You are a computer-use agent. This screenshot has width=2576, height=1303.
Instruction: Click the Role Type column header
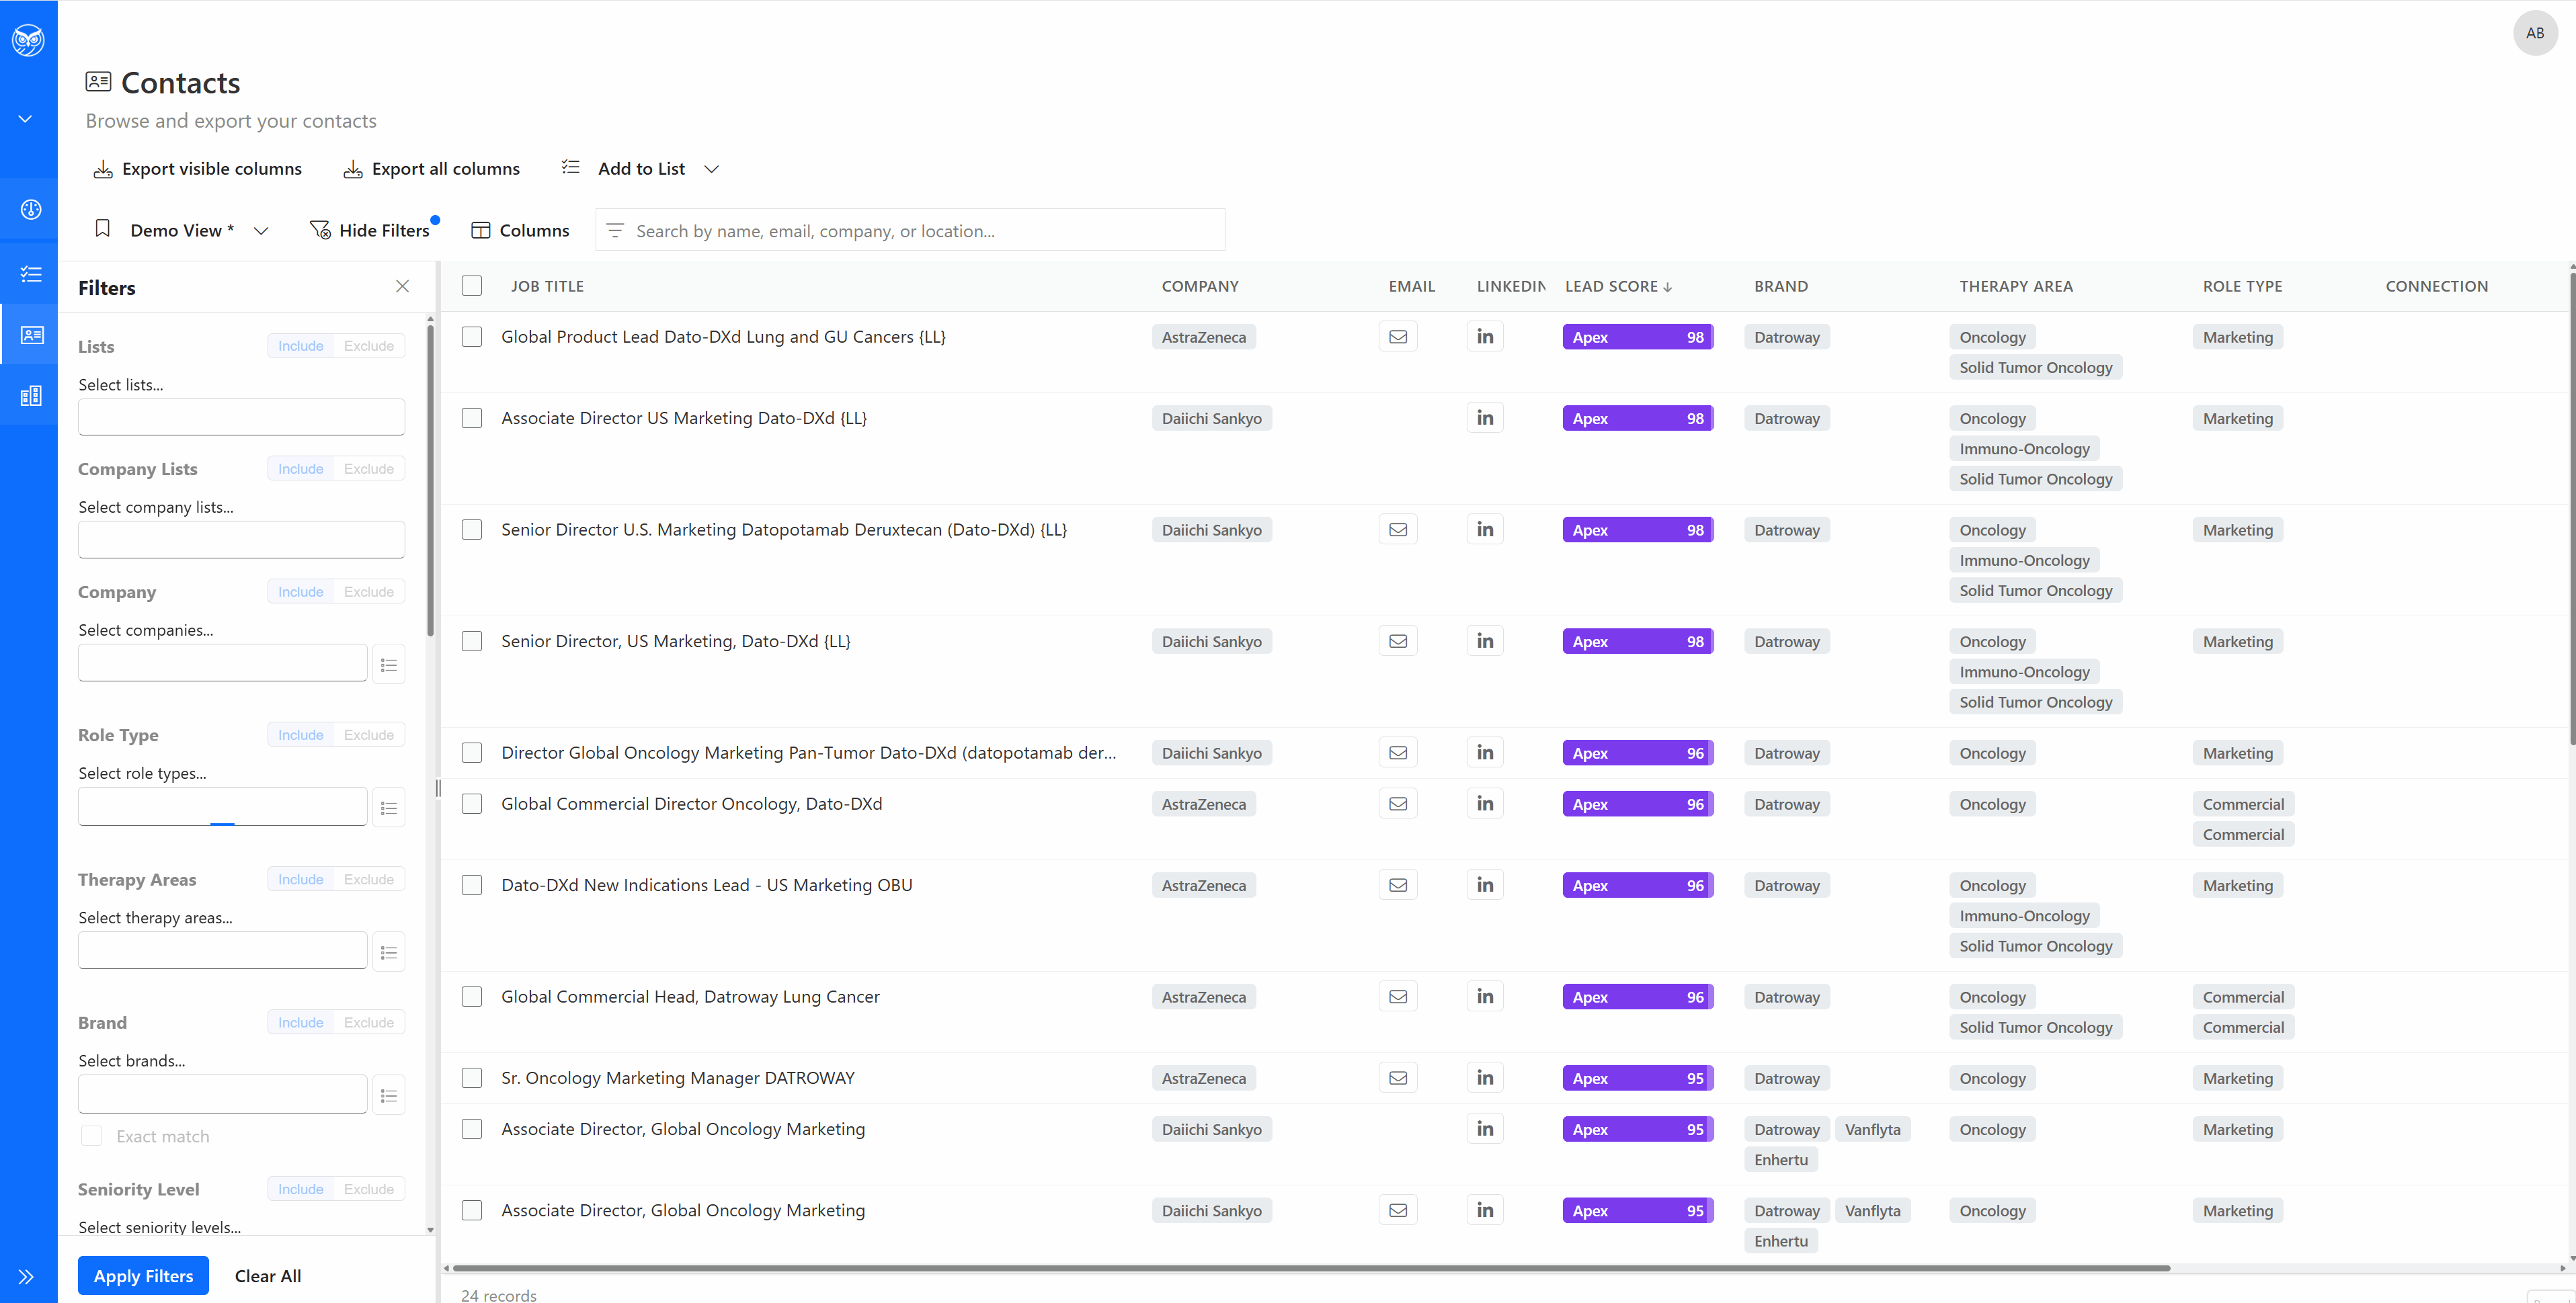click(x=2242, y=286)
